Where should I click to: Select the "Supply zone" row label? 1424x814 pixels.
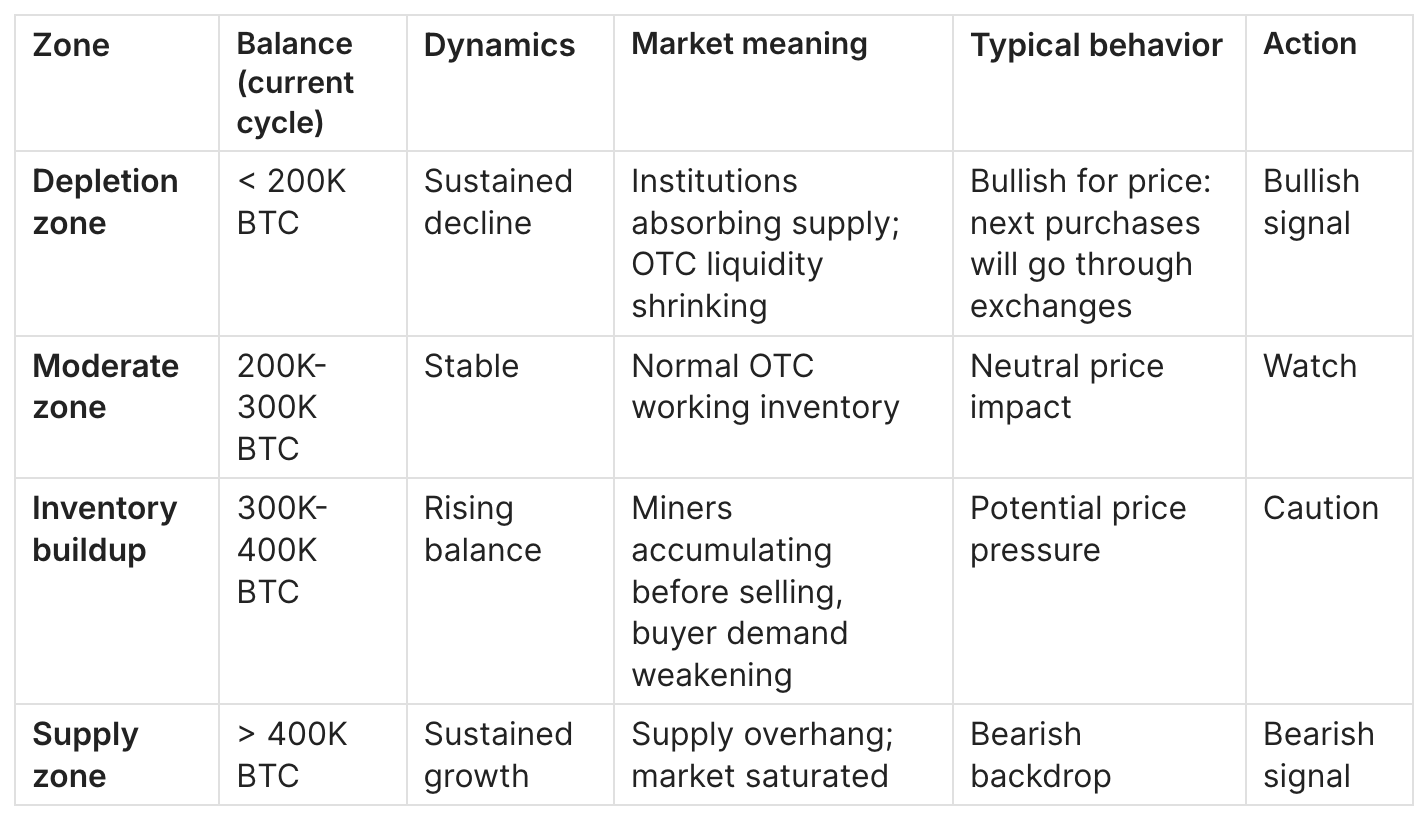click(x=85, y=755)
